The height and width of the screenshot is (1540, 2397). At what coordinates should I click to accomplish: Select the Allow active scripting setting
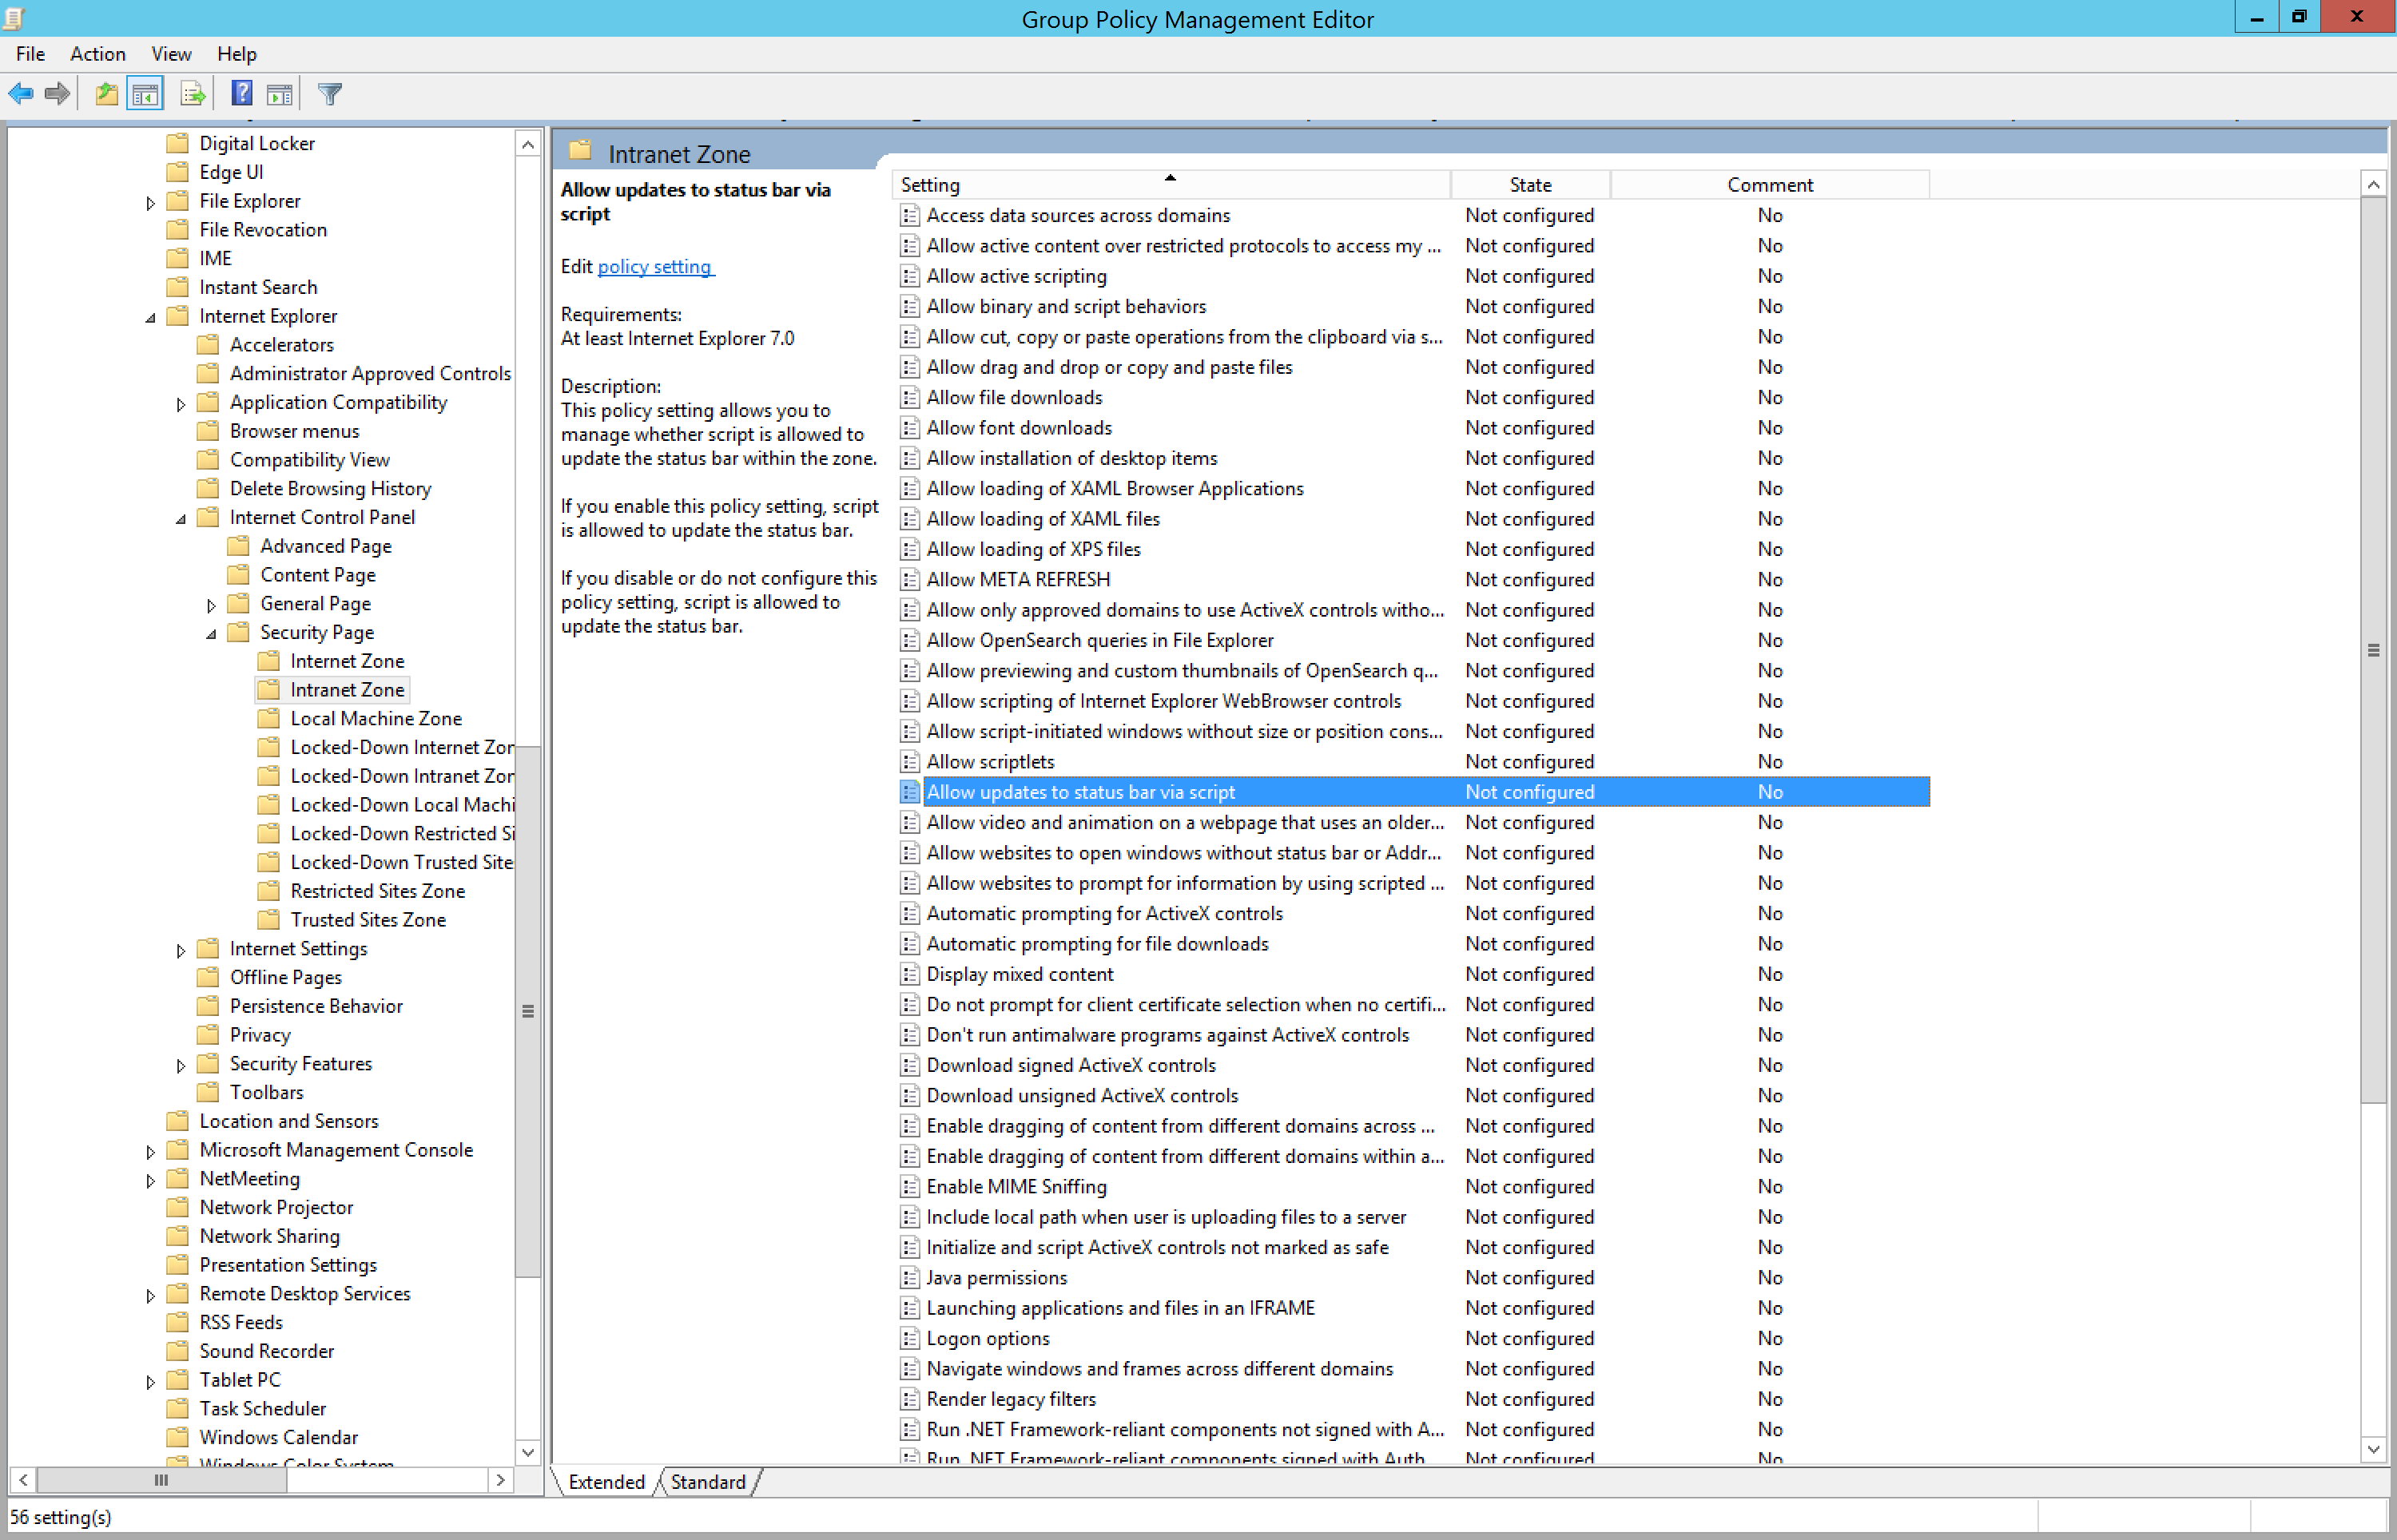tap(1017, 276)
